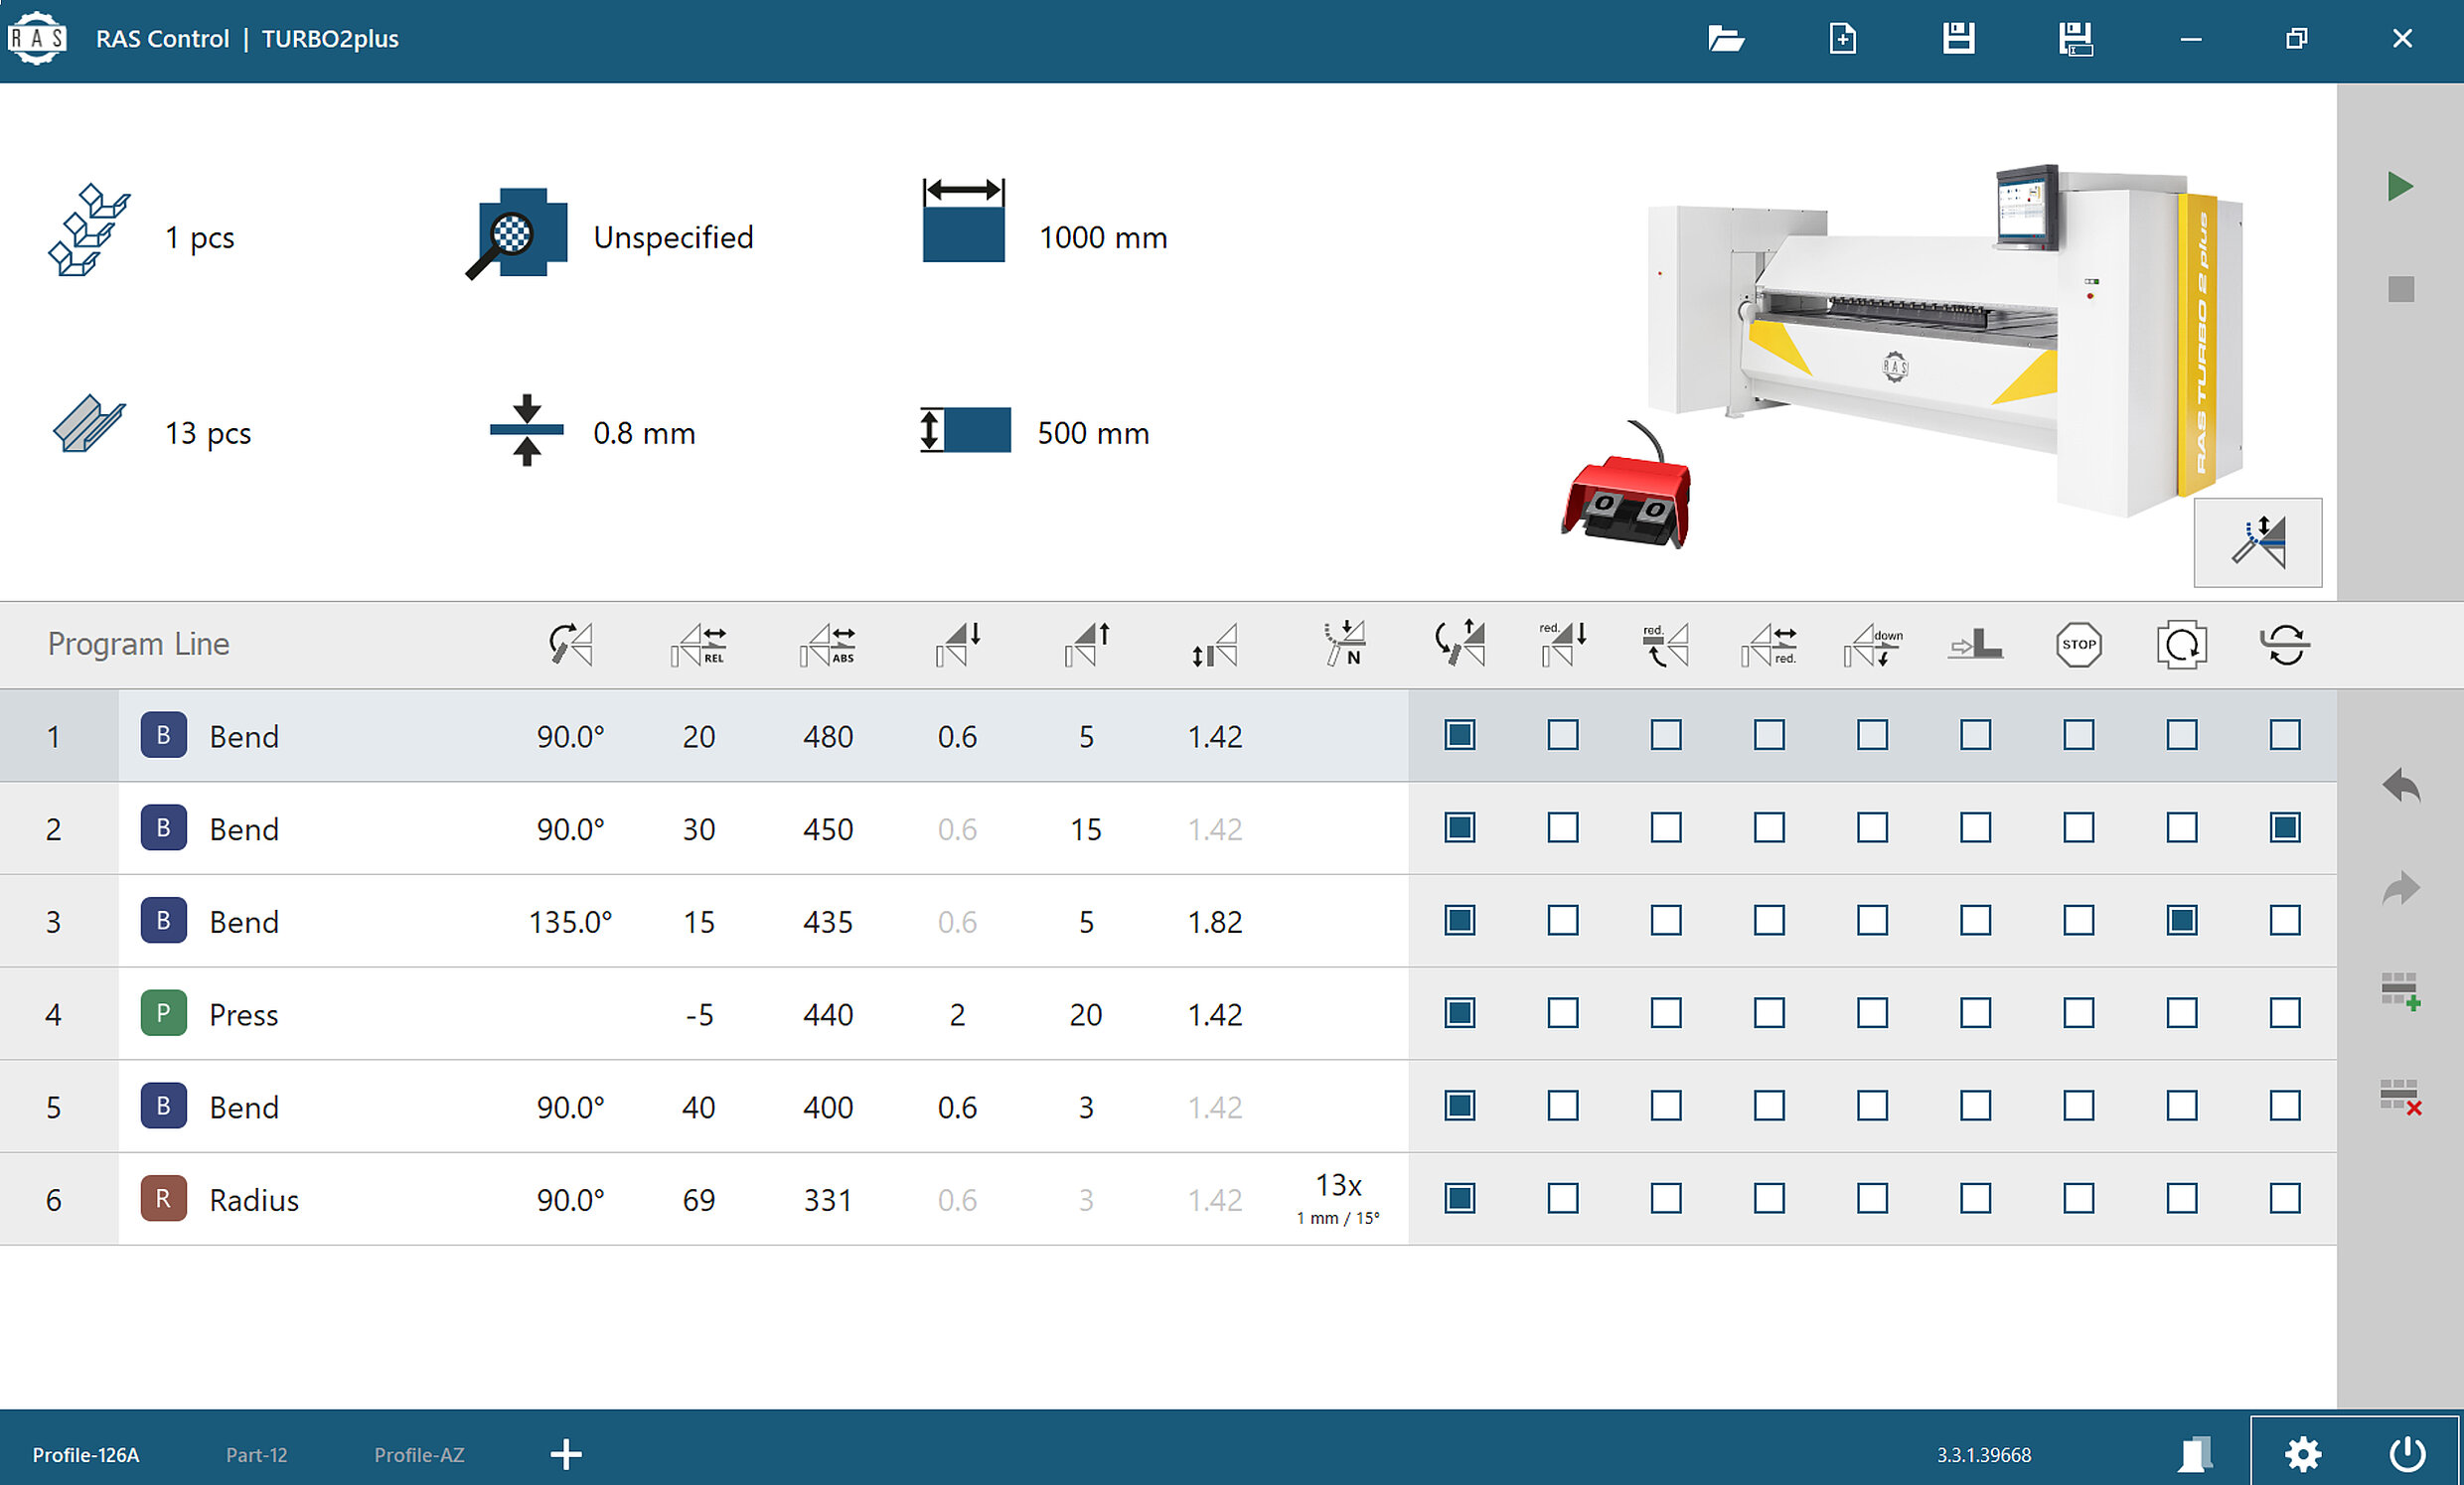
Task: Switch to the Profile-AZ tab
Action: [x=419, y=1455]
